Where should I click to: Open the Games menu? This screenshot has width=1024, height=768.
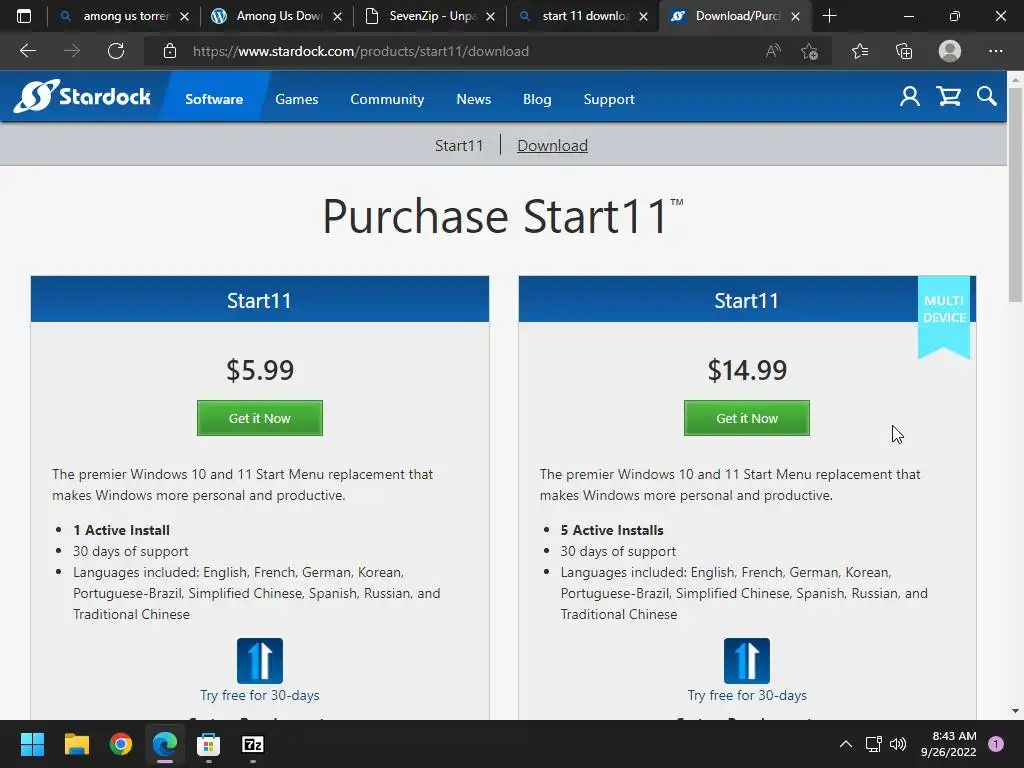click(296, 99)
